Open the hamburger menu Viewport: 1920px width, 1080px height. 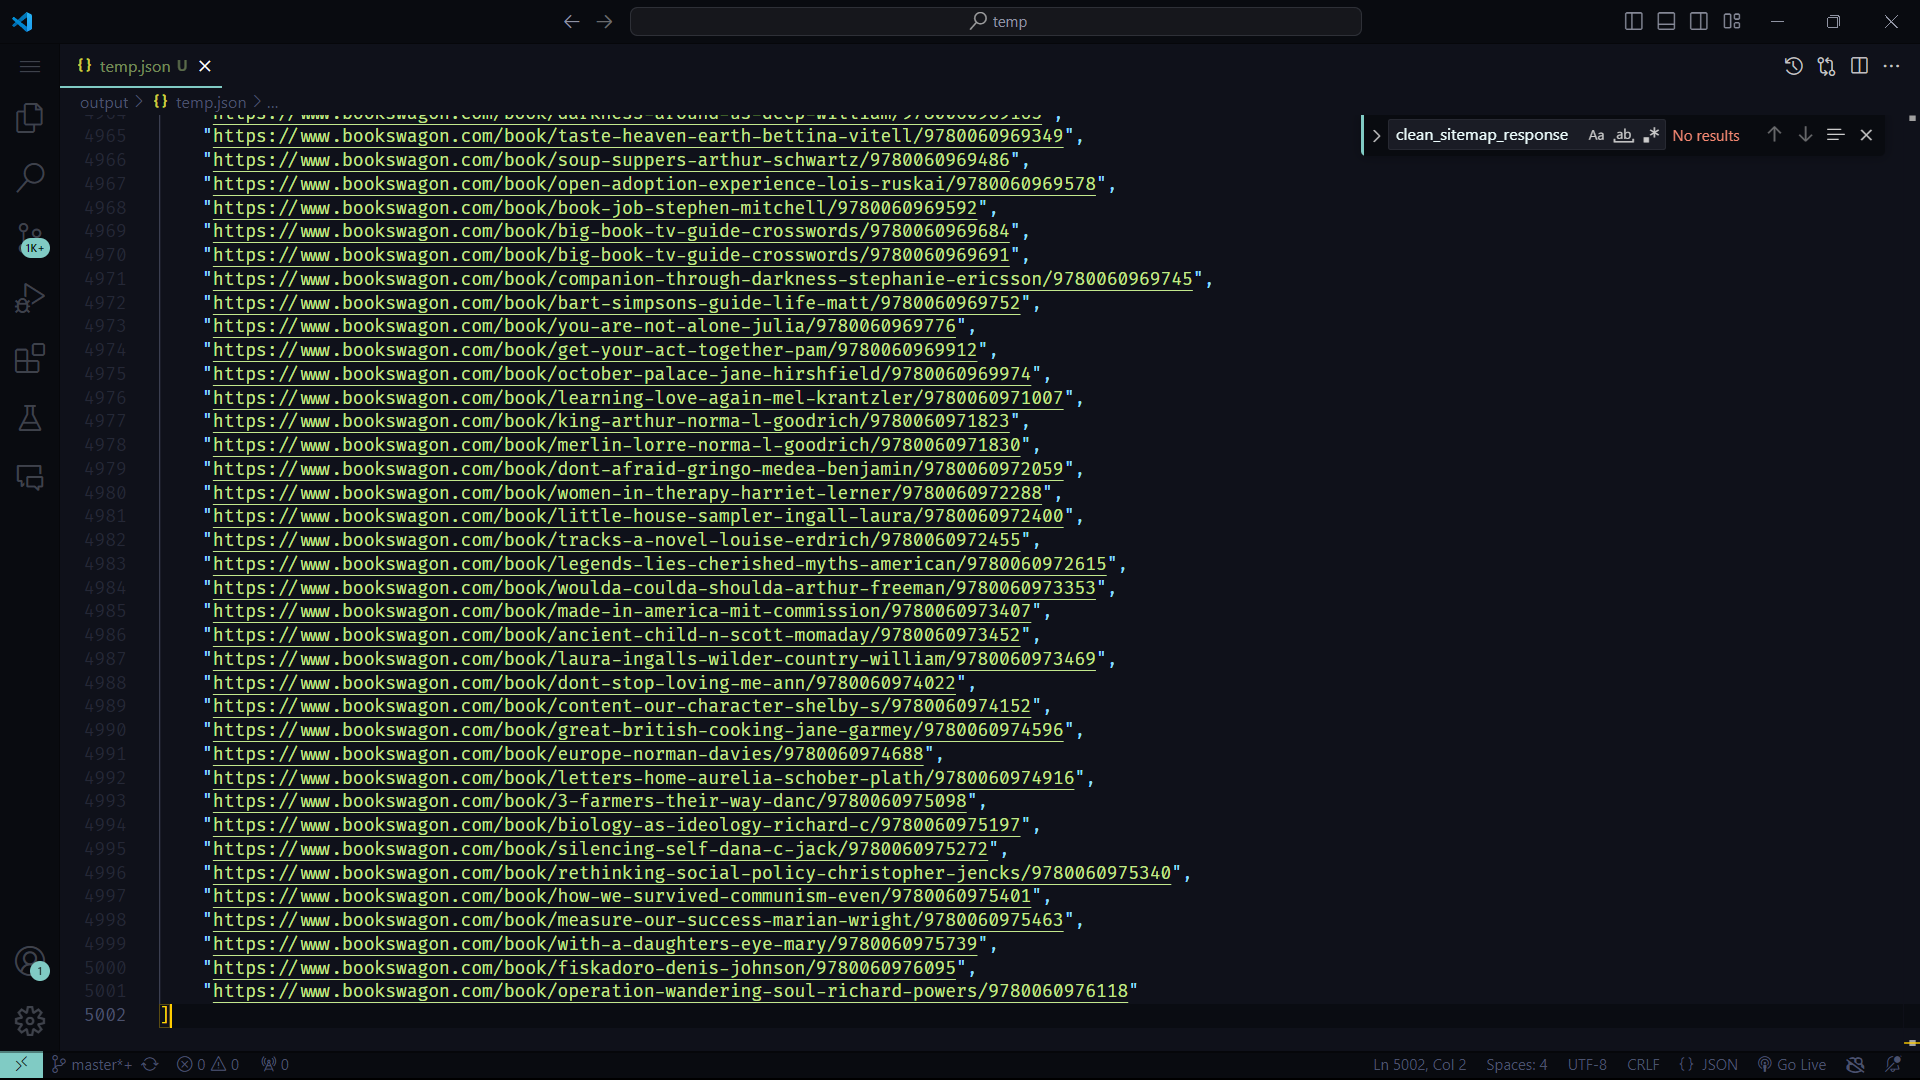(29, 66)
